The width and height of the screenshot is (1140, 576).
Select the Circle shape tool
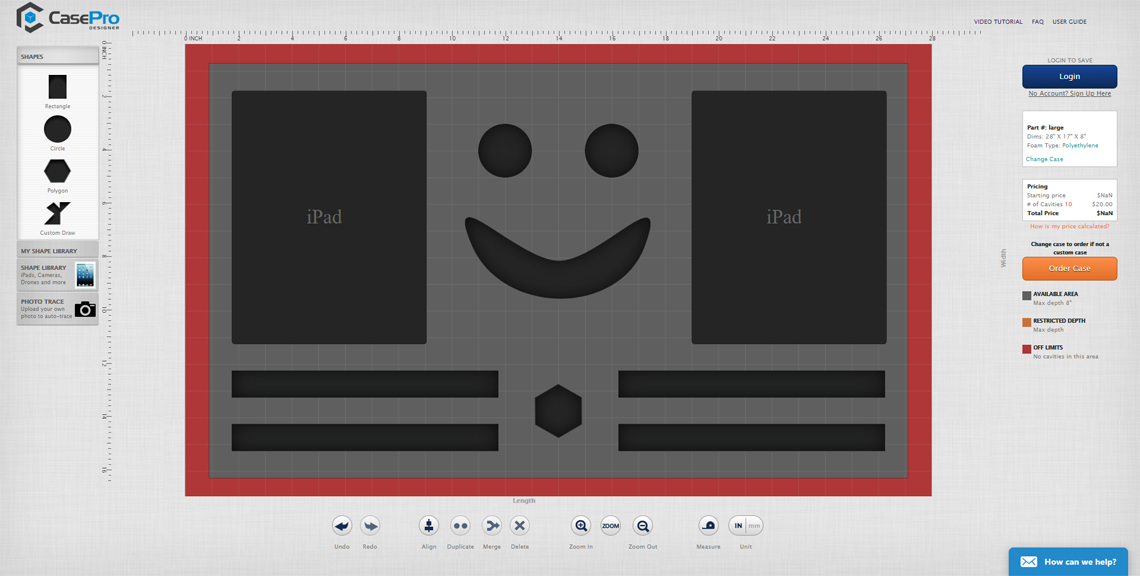click(x=57, y=129)
